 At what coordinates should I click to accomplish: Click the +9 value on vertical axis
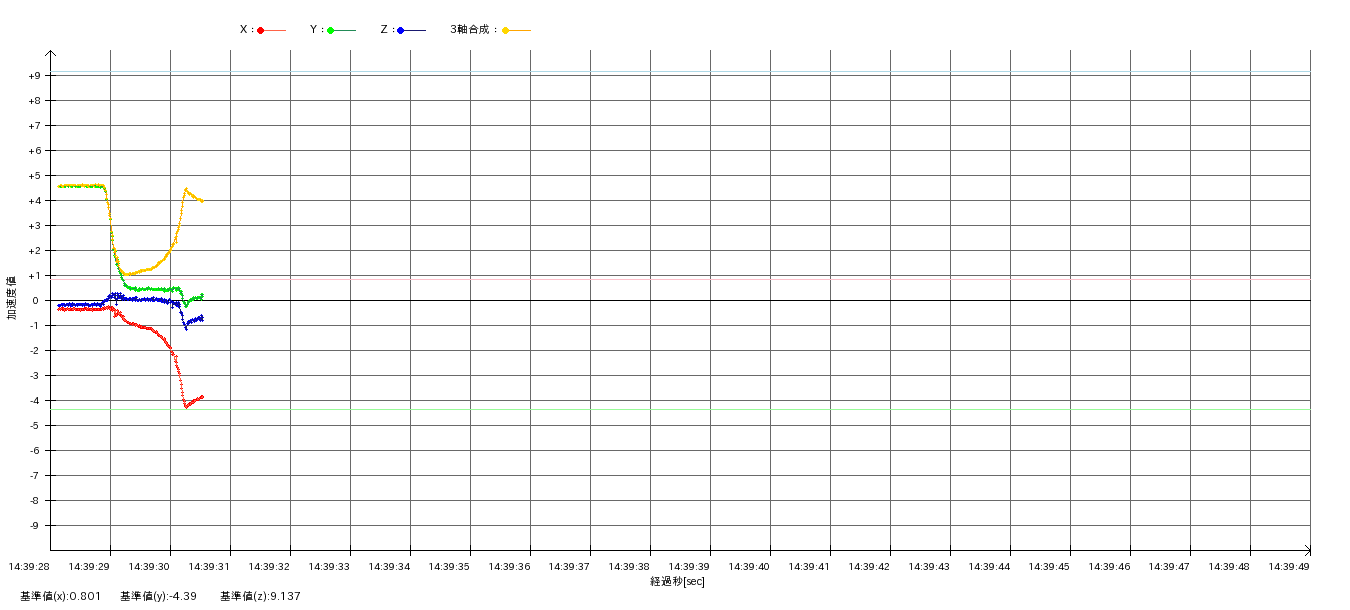(x=34, y=76)
